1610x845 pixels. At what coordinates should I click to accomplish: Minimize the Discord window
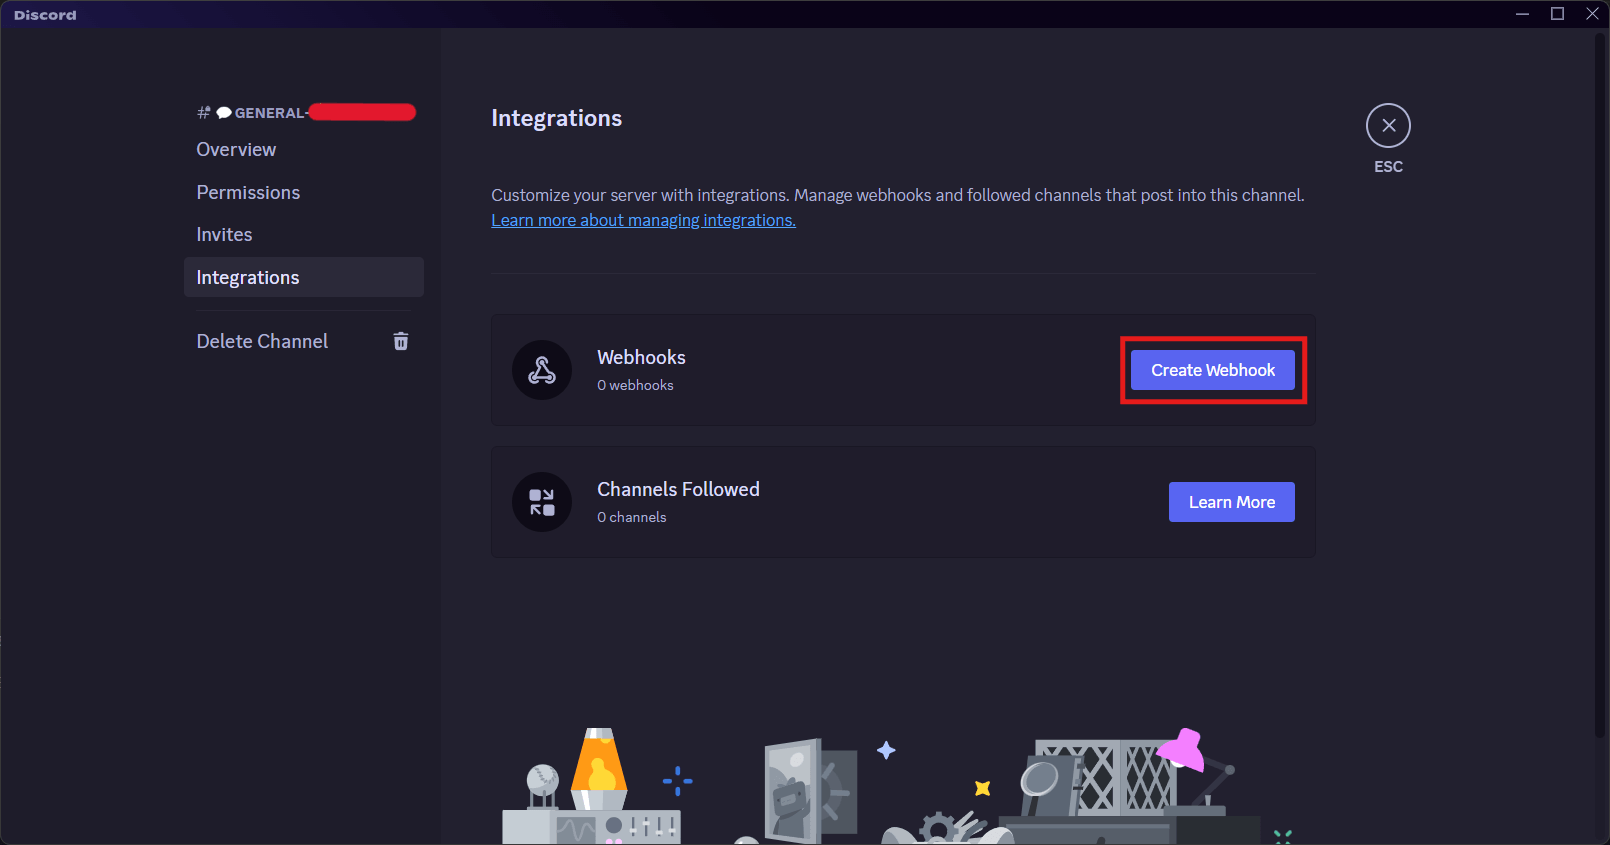tap(1522, 14)
